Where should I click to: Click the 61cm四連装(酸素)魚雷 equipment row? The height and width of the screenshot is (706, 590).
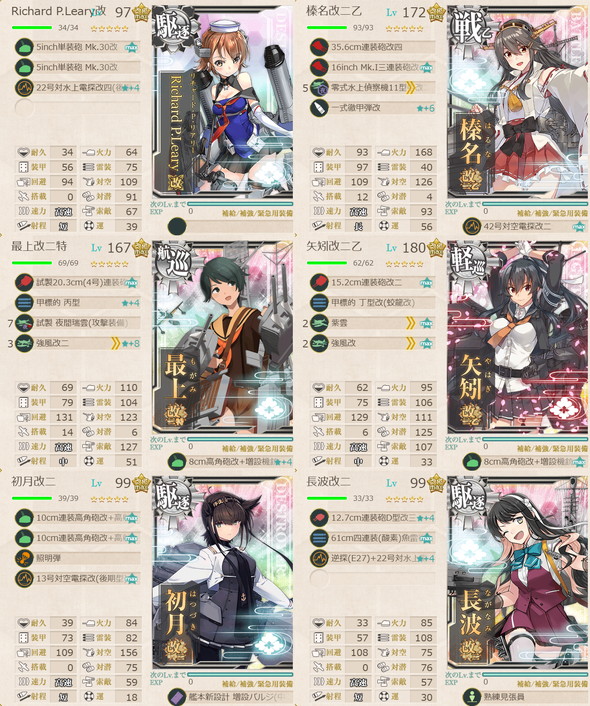point(372,538)
